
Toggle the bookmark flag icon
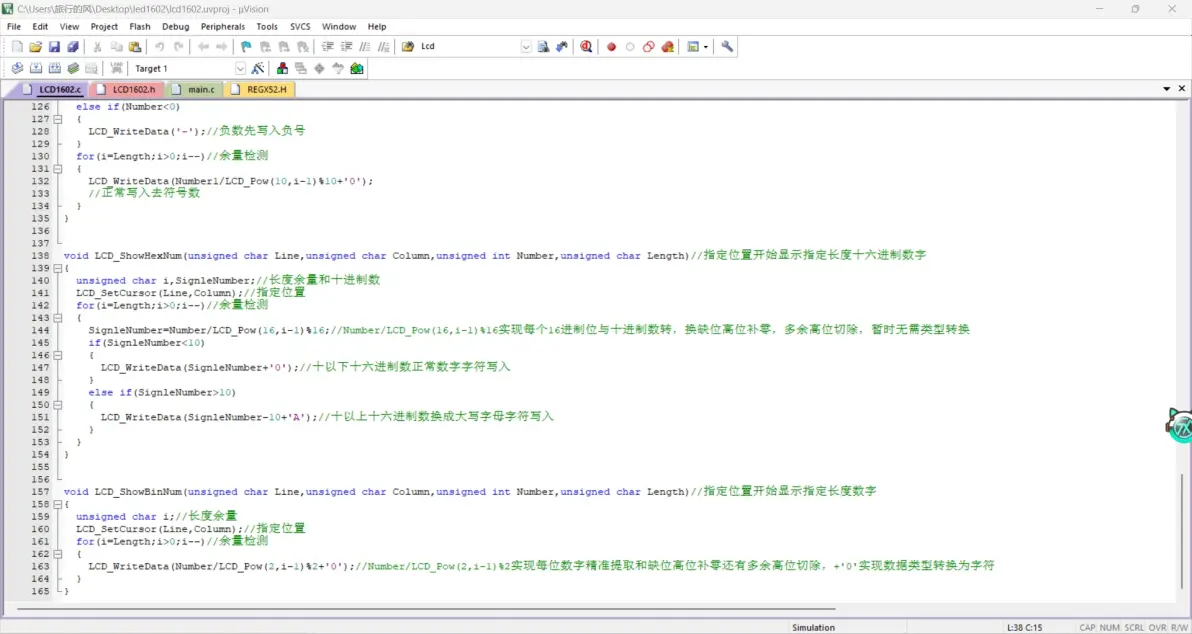(x=246, y=47)
